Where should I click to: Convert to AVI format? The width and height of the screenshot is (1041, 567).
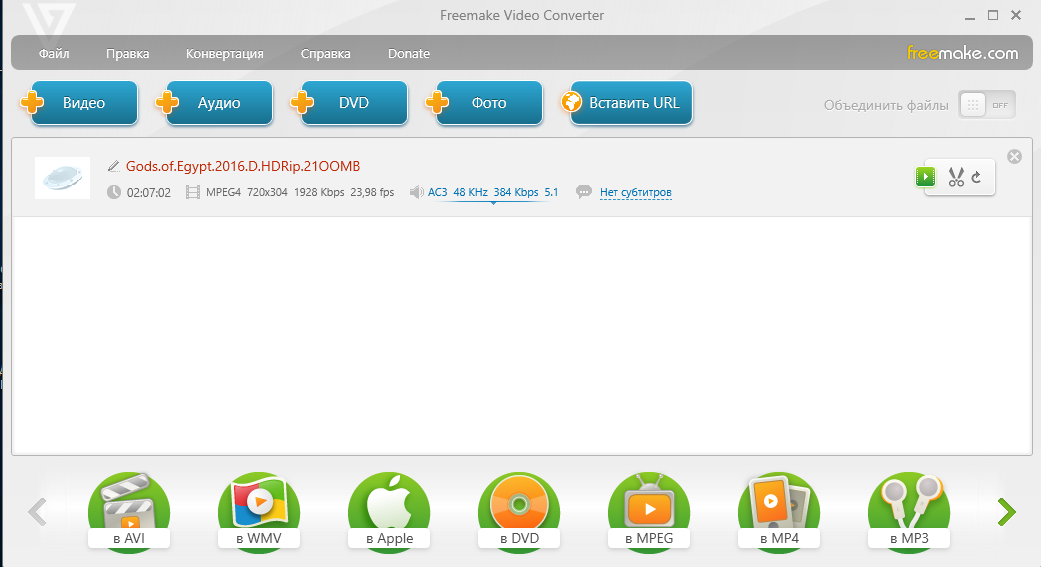tap(129, 512)
